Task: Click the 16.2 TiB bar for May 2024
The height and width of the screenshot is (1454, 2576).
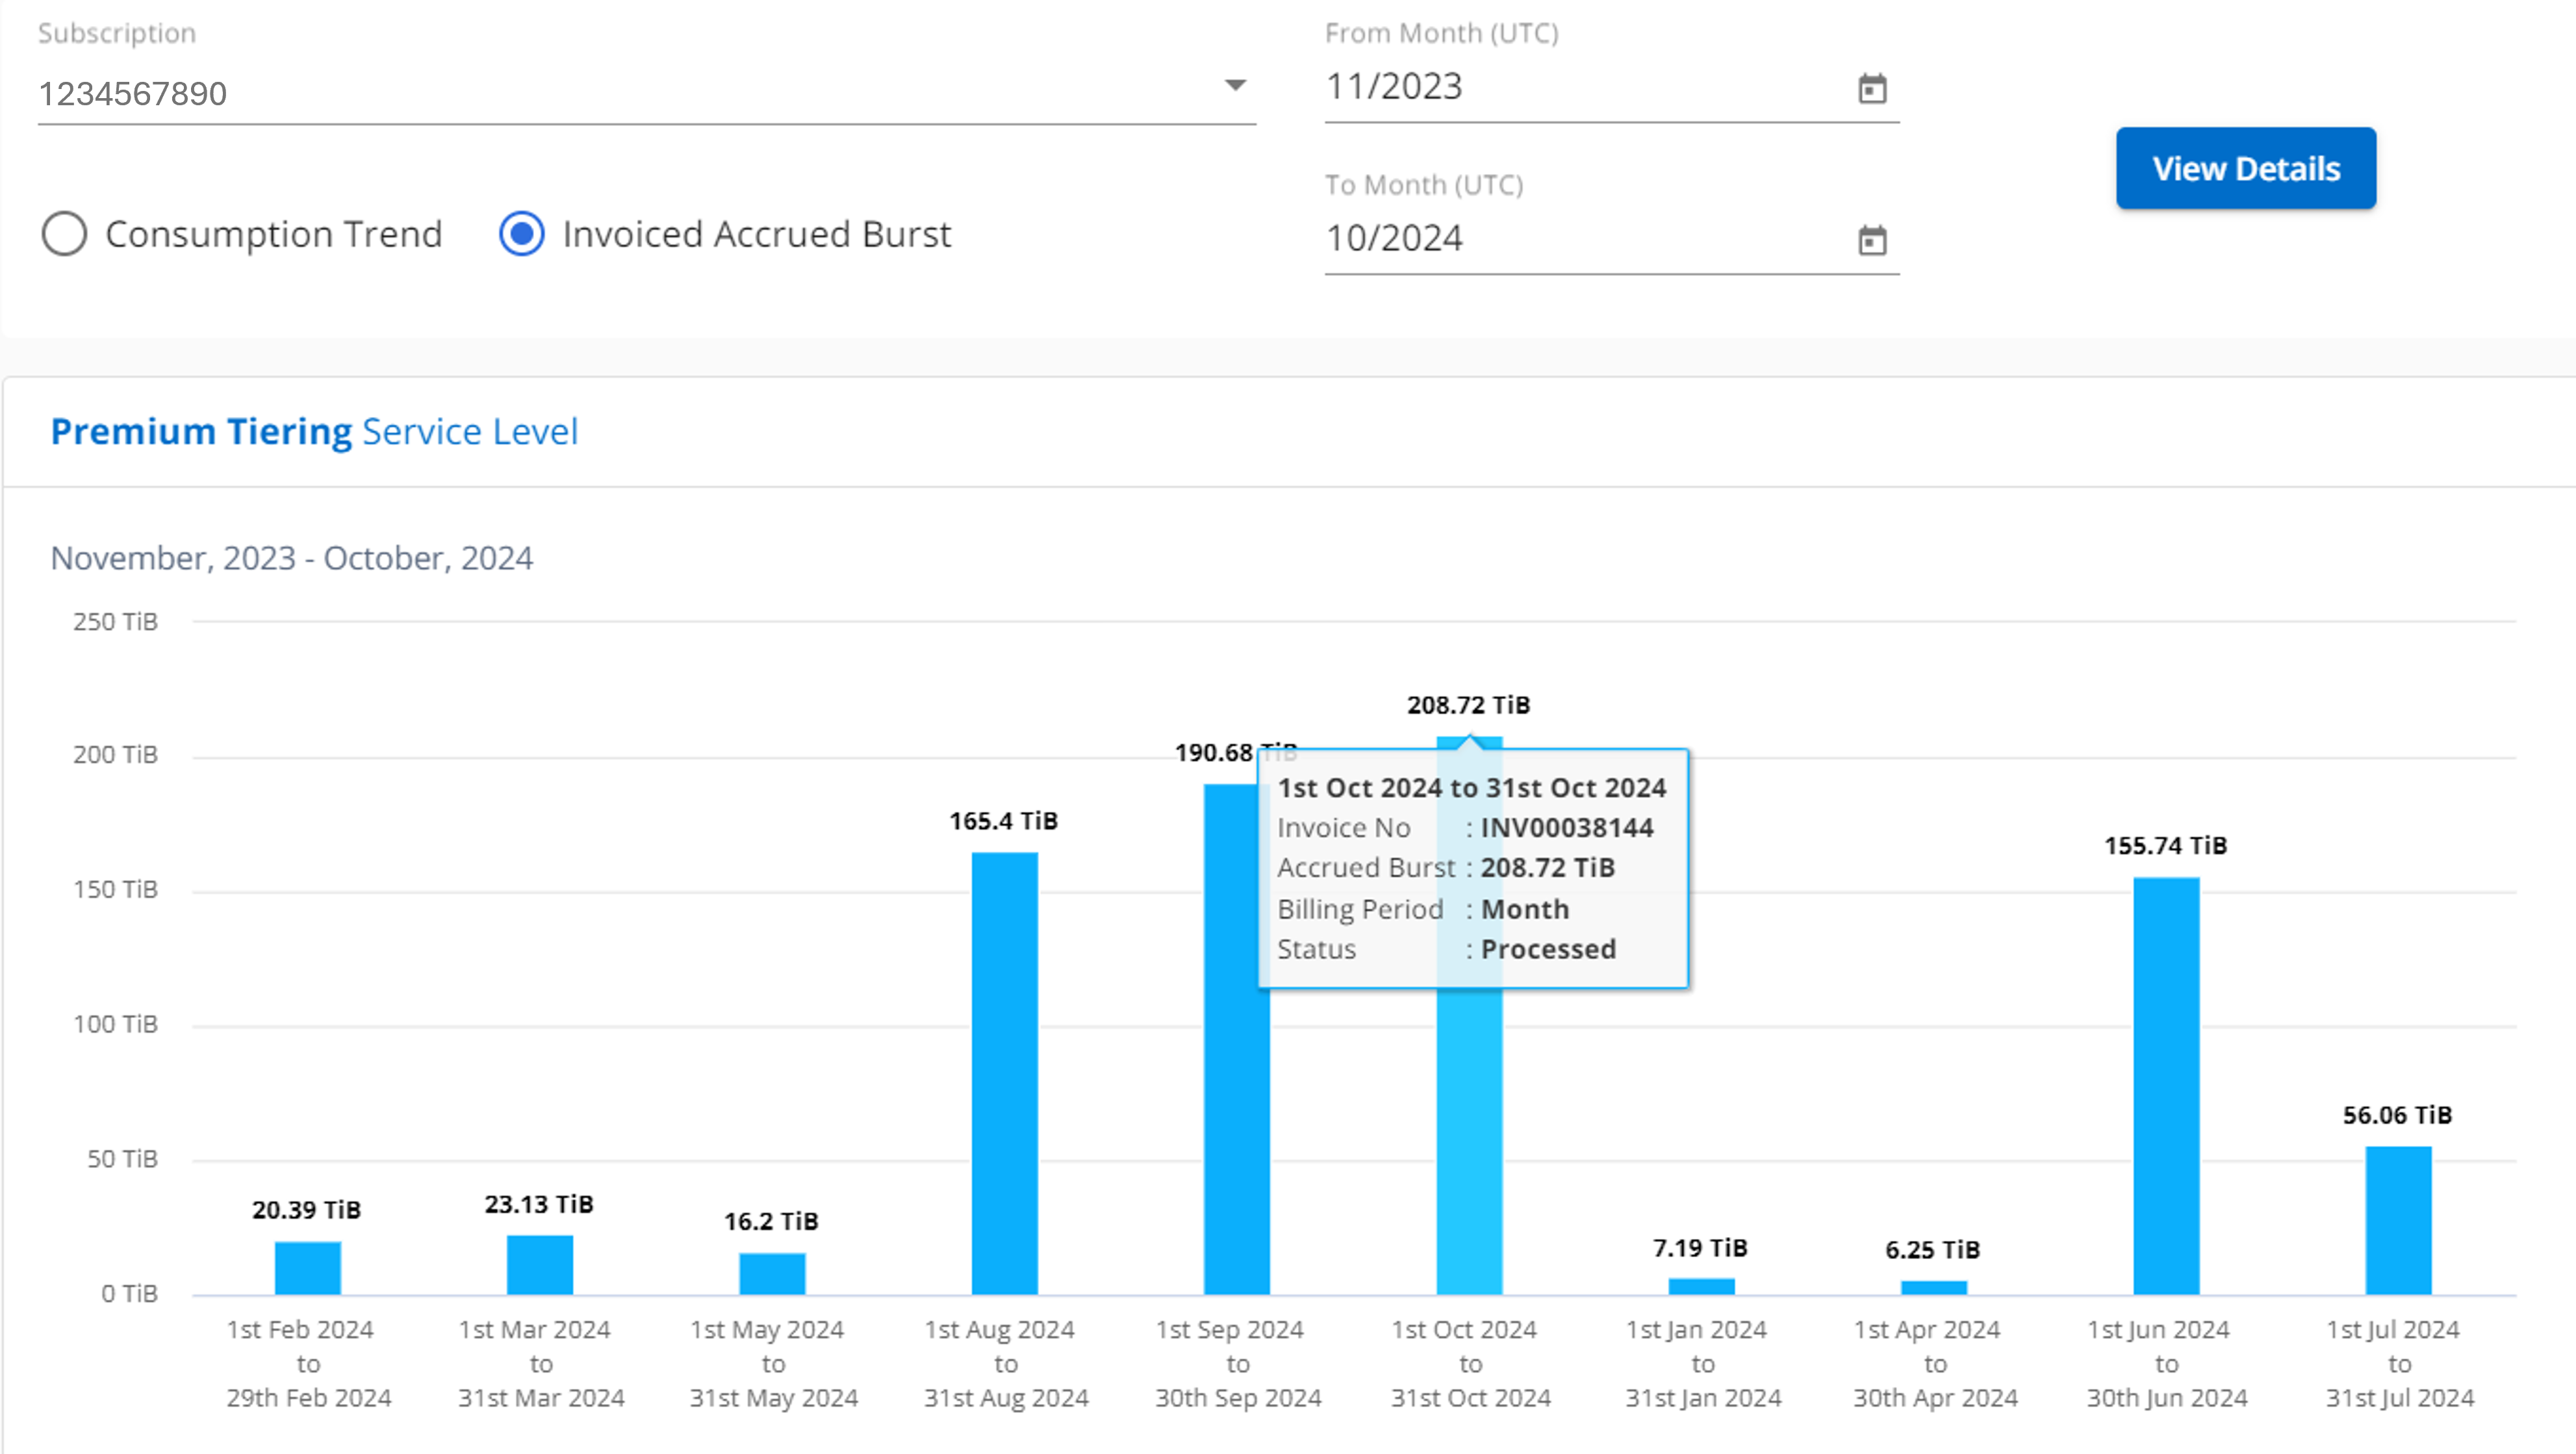Action: pos(772,1273)
